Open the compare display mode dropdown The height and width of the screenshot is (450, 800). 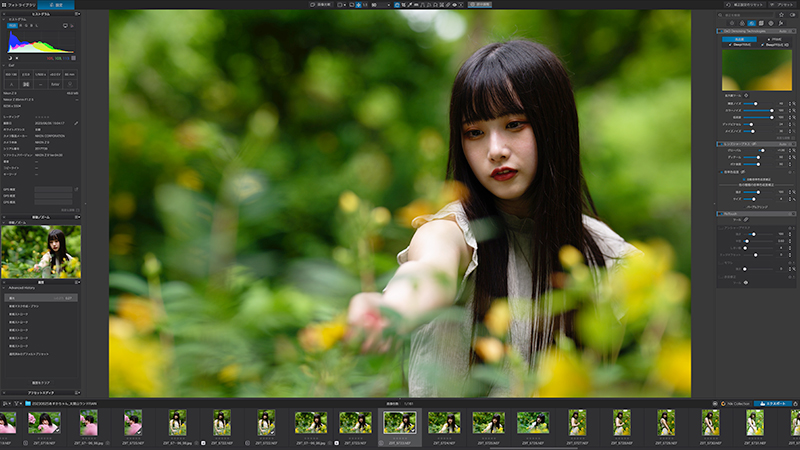pyautogui.click(x=342, y=5)
